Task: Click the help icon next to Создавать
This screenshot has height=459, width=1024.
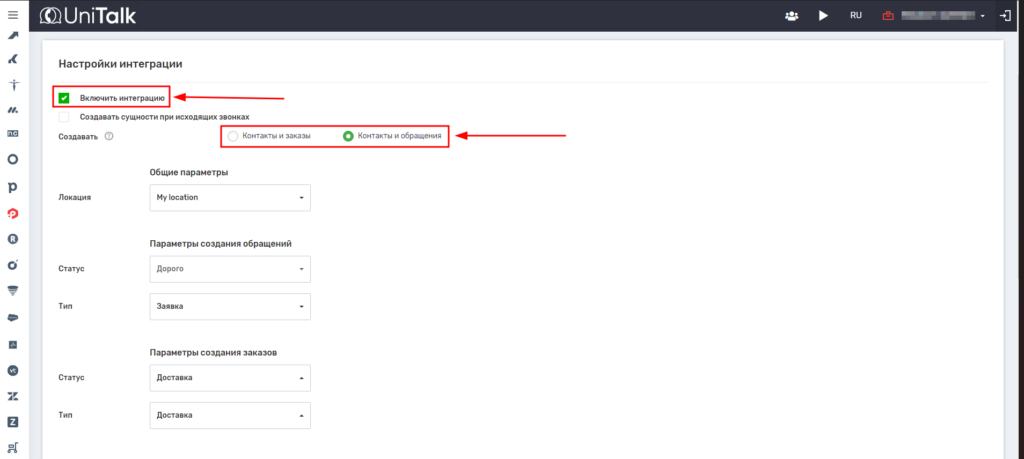Action: [109, 136]
